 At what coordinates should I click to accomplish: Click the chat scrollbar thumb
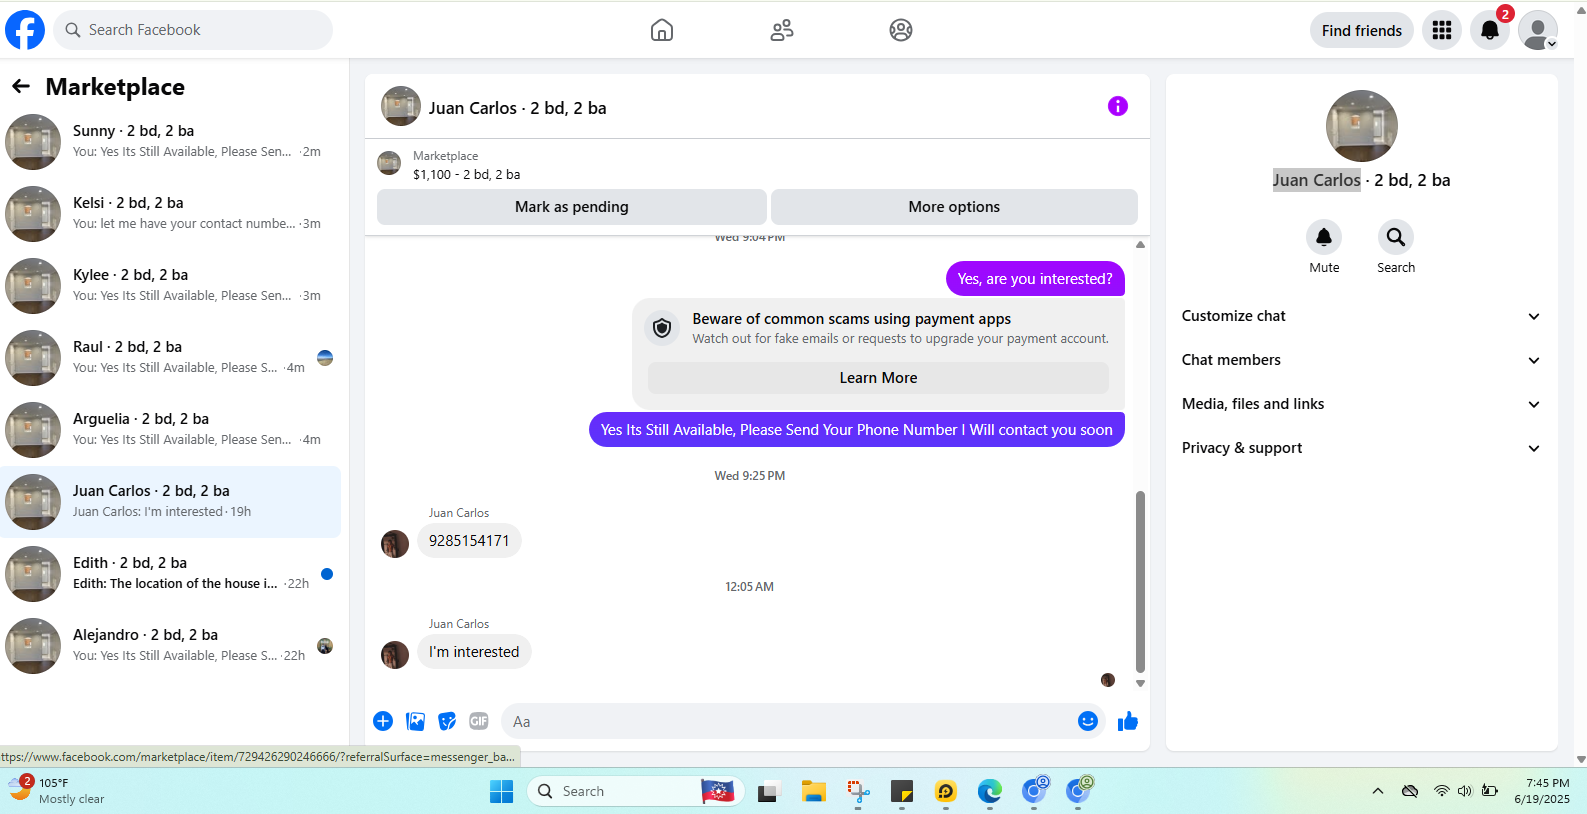[1140, 581]
